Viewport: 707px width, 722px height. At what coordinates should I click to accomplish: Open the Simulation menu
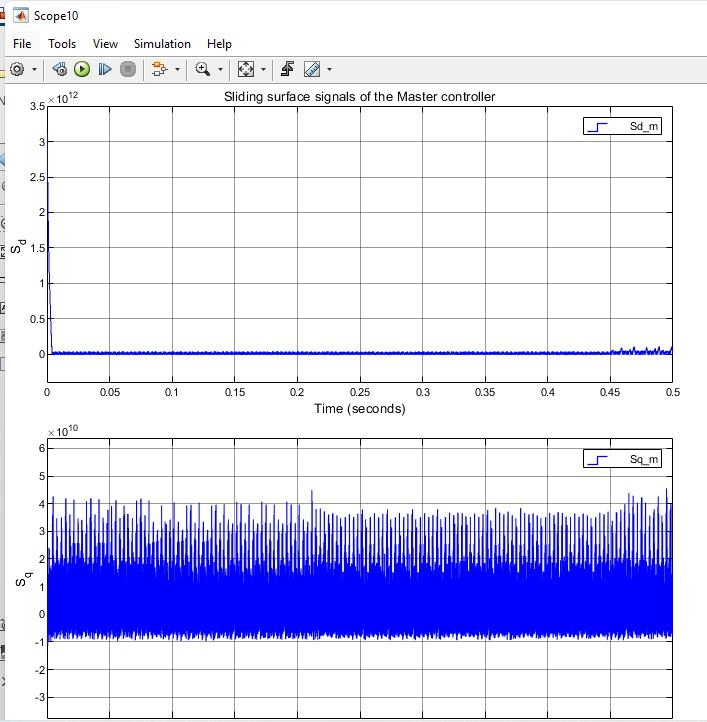(162, 44)
